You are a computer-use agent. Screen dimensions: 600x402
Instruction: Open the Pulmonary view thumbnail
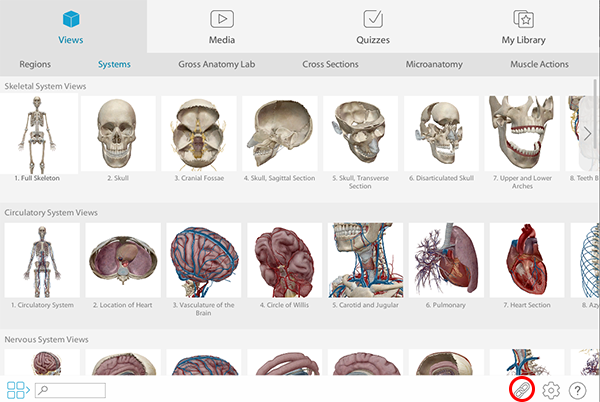point(446,260)
